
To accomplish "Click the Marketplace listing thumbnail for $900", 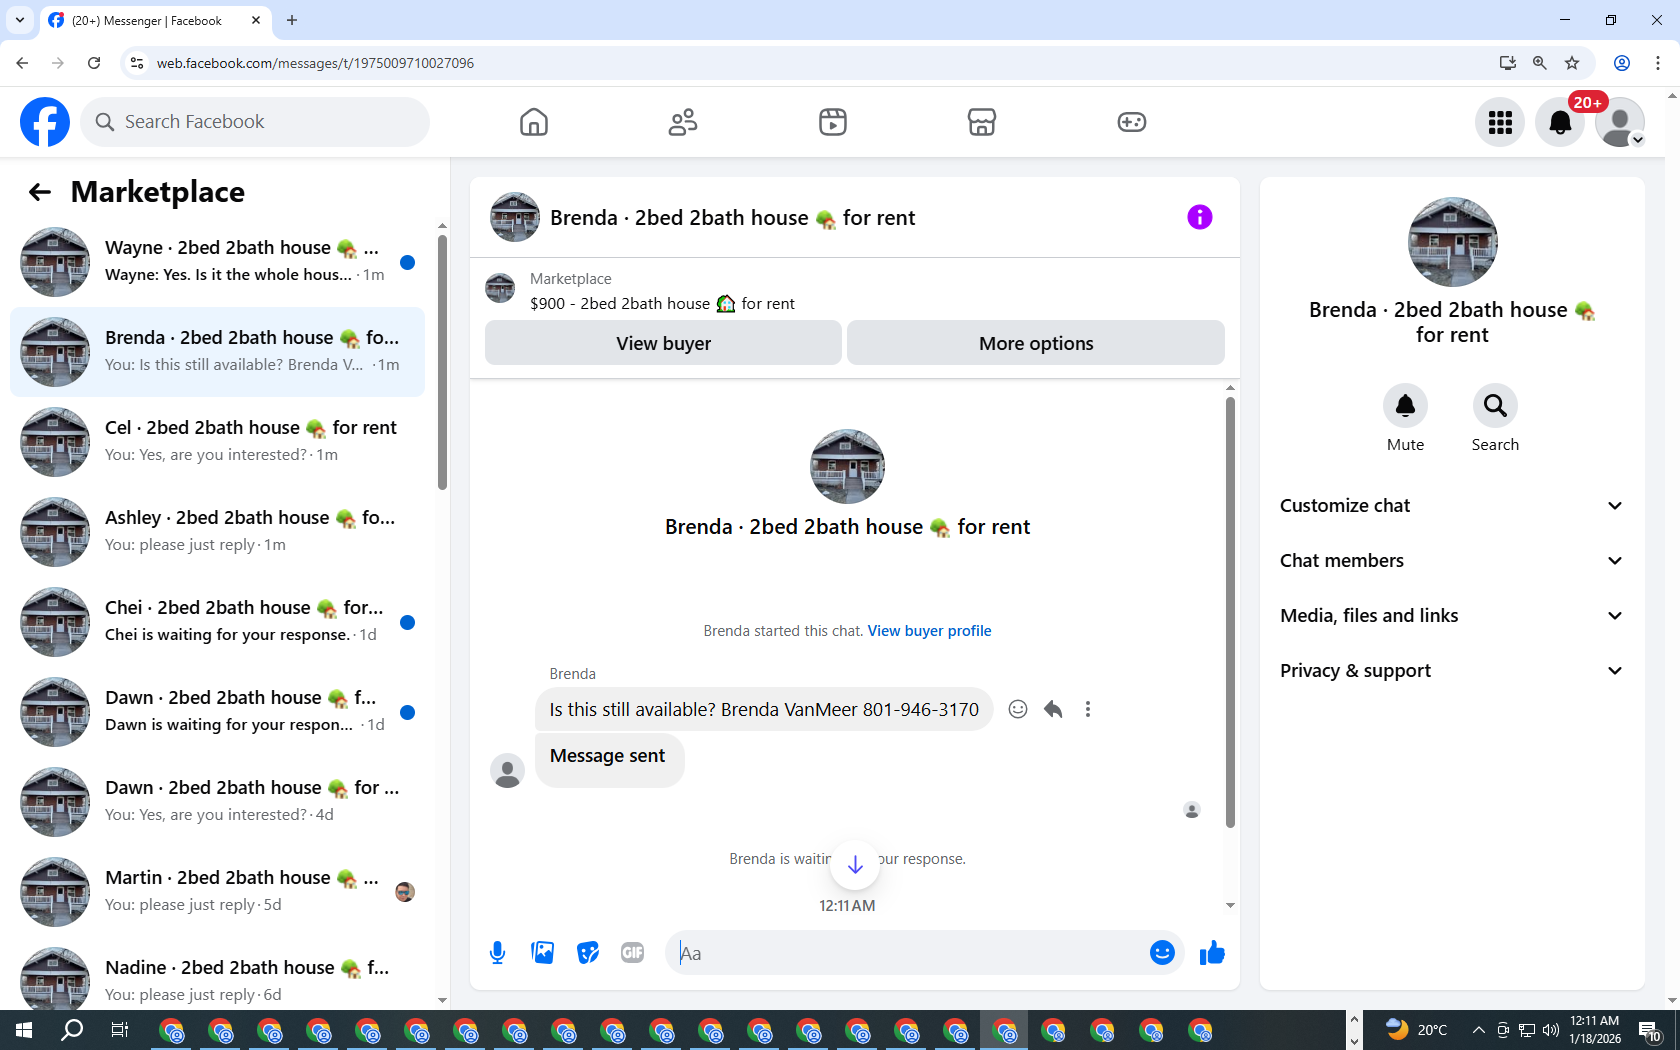I will click(x=500, y=289).
